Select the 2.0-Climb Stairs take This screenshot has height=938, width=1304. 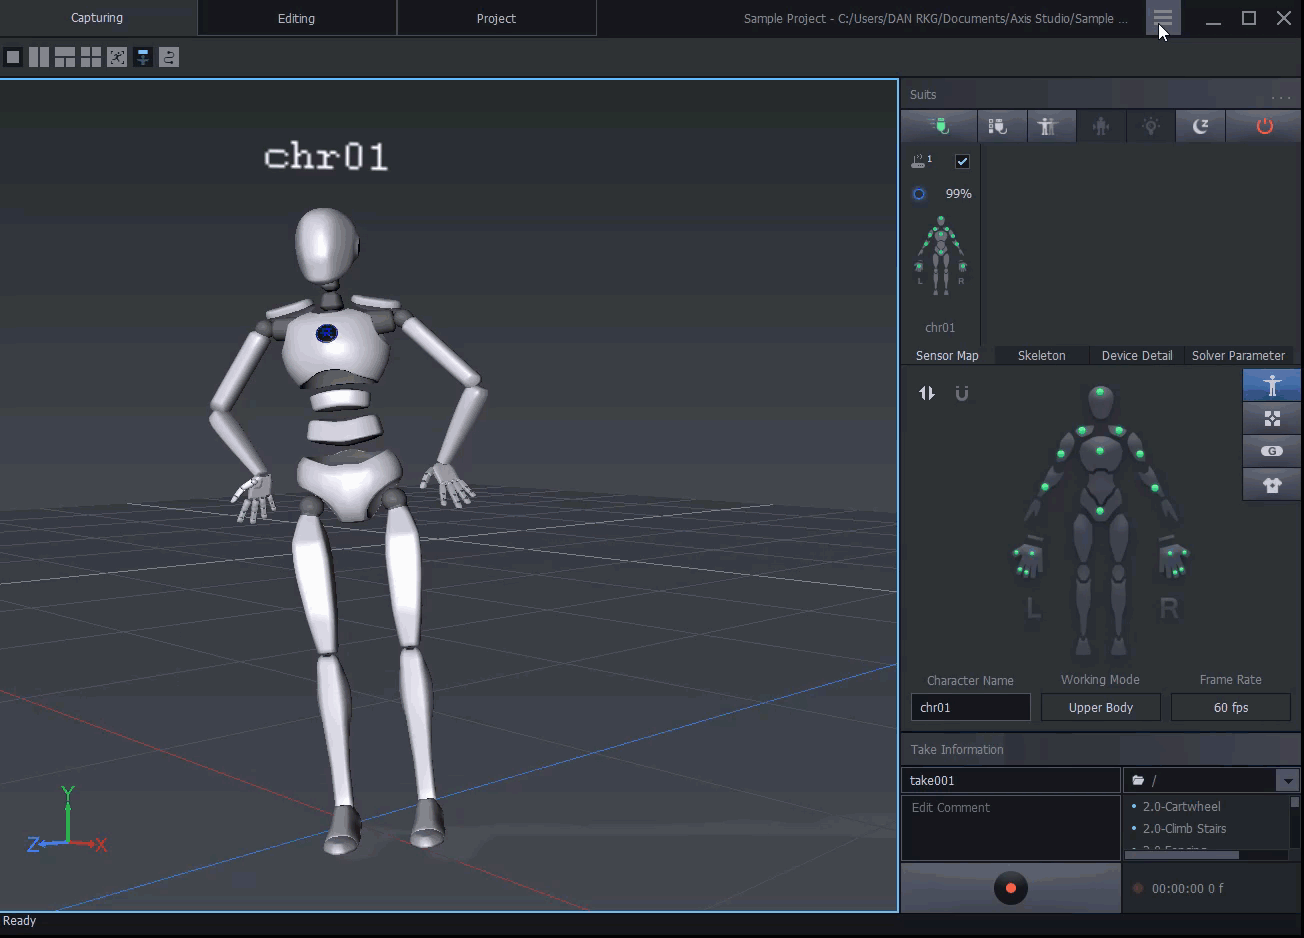point(1184,829)
